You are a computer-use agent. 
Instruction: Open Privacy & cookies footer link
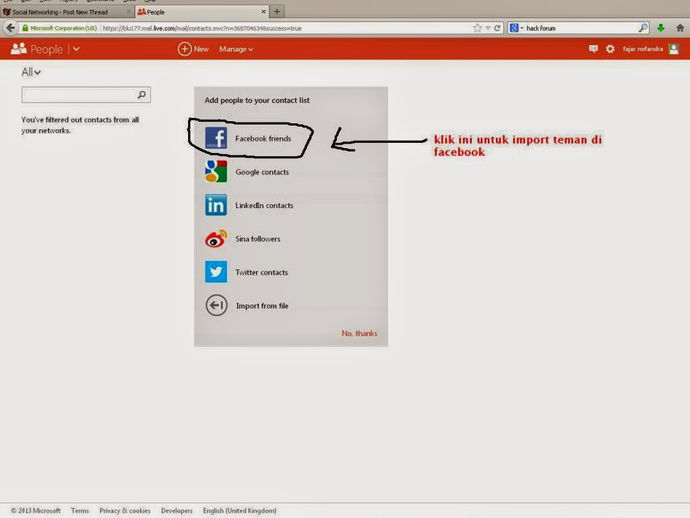(x=125, y=511)
